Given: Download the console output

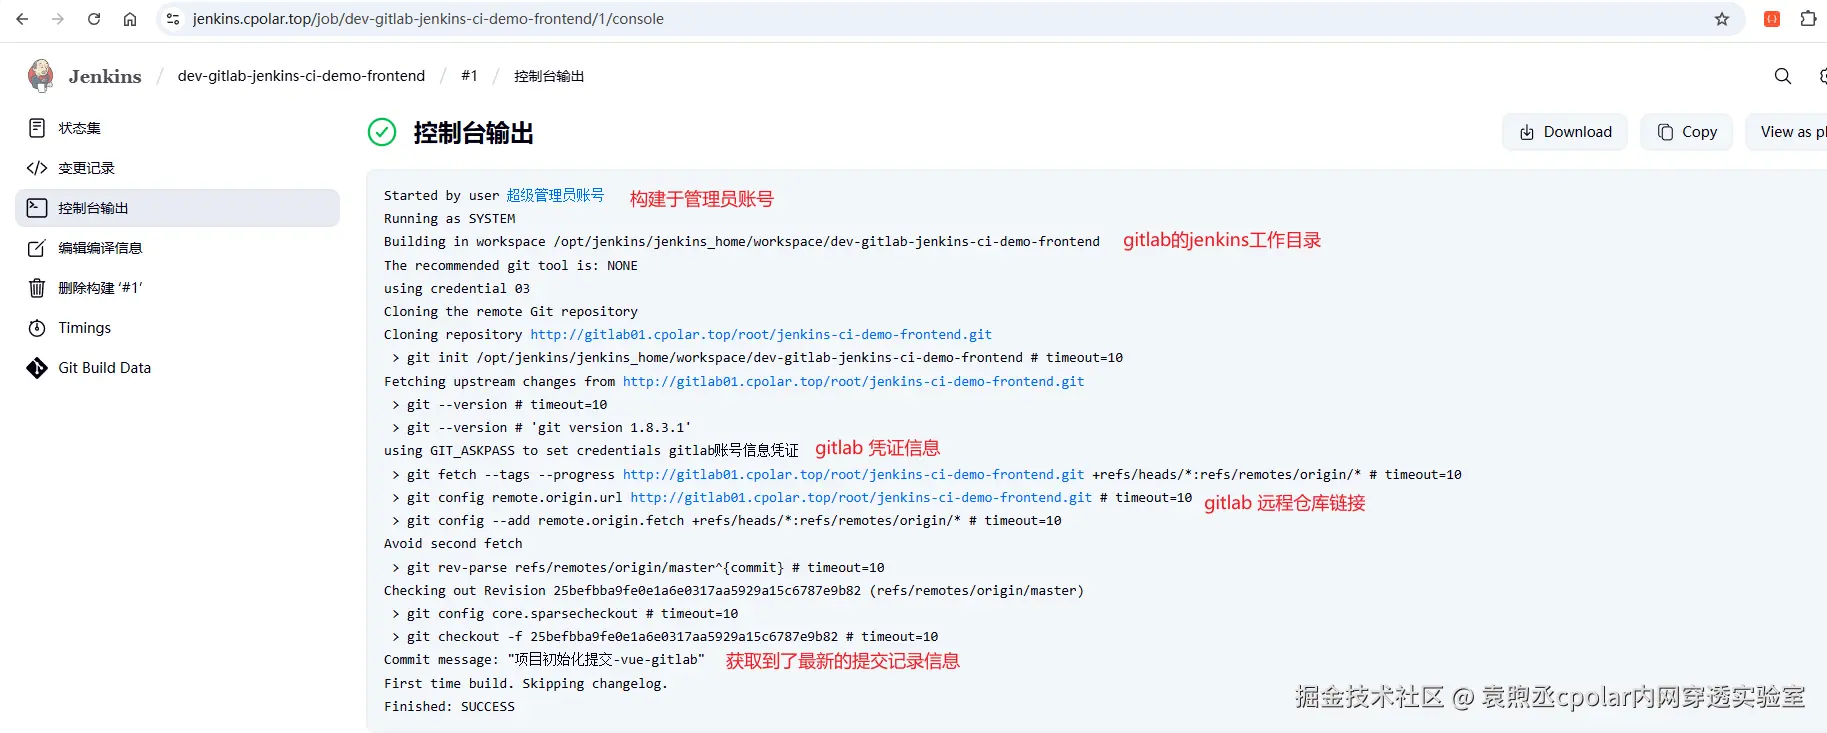Looking at the screenshot, I should tap(1565, 132).
